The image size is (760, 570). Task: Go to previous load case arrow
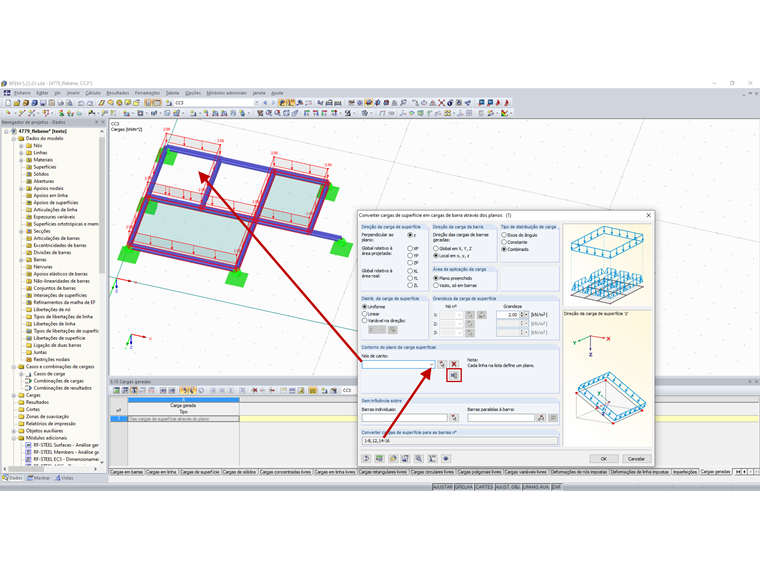[x=265, y=103]
